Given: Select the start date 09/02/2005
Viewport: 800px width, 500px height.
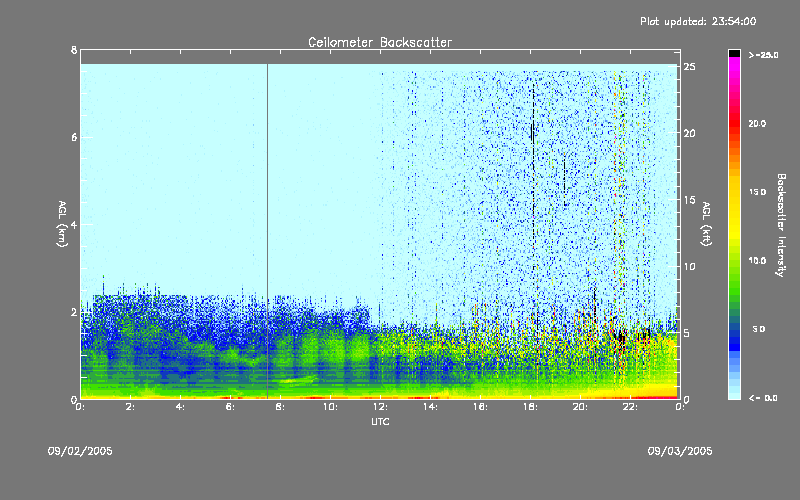Looking at the screenshot, I should click(80, 451).
